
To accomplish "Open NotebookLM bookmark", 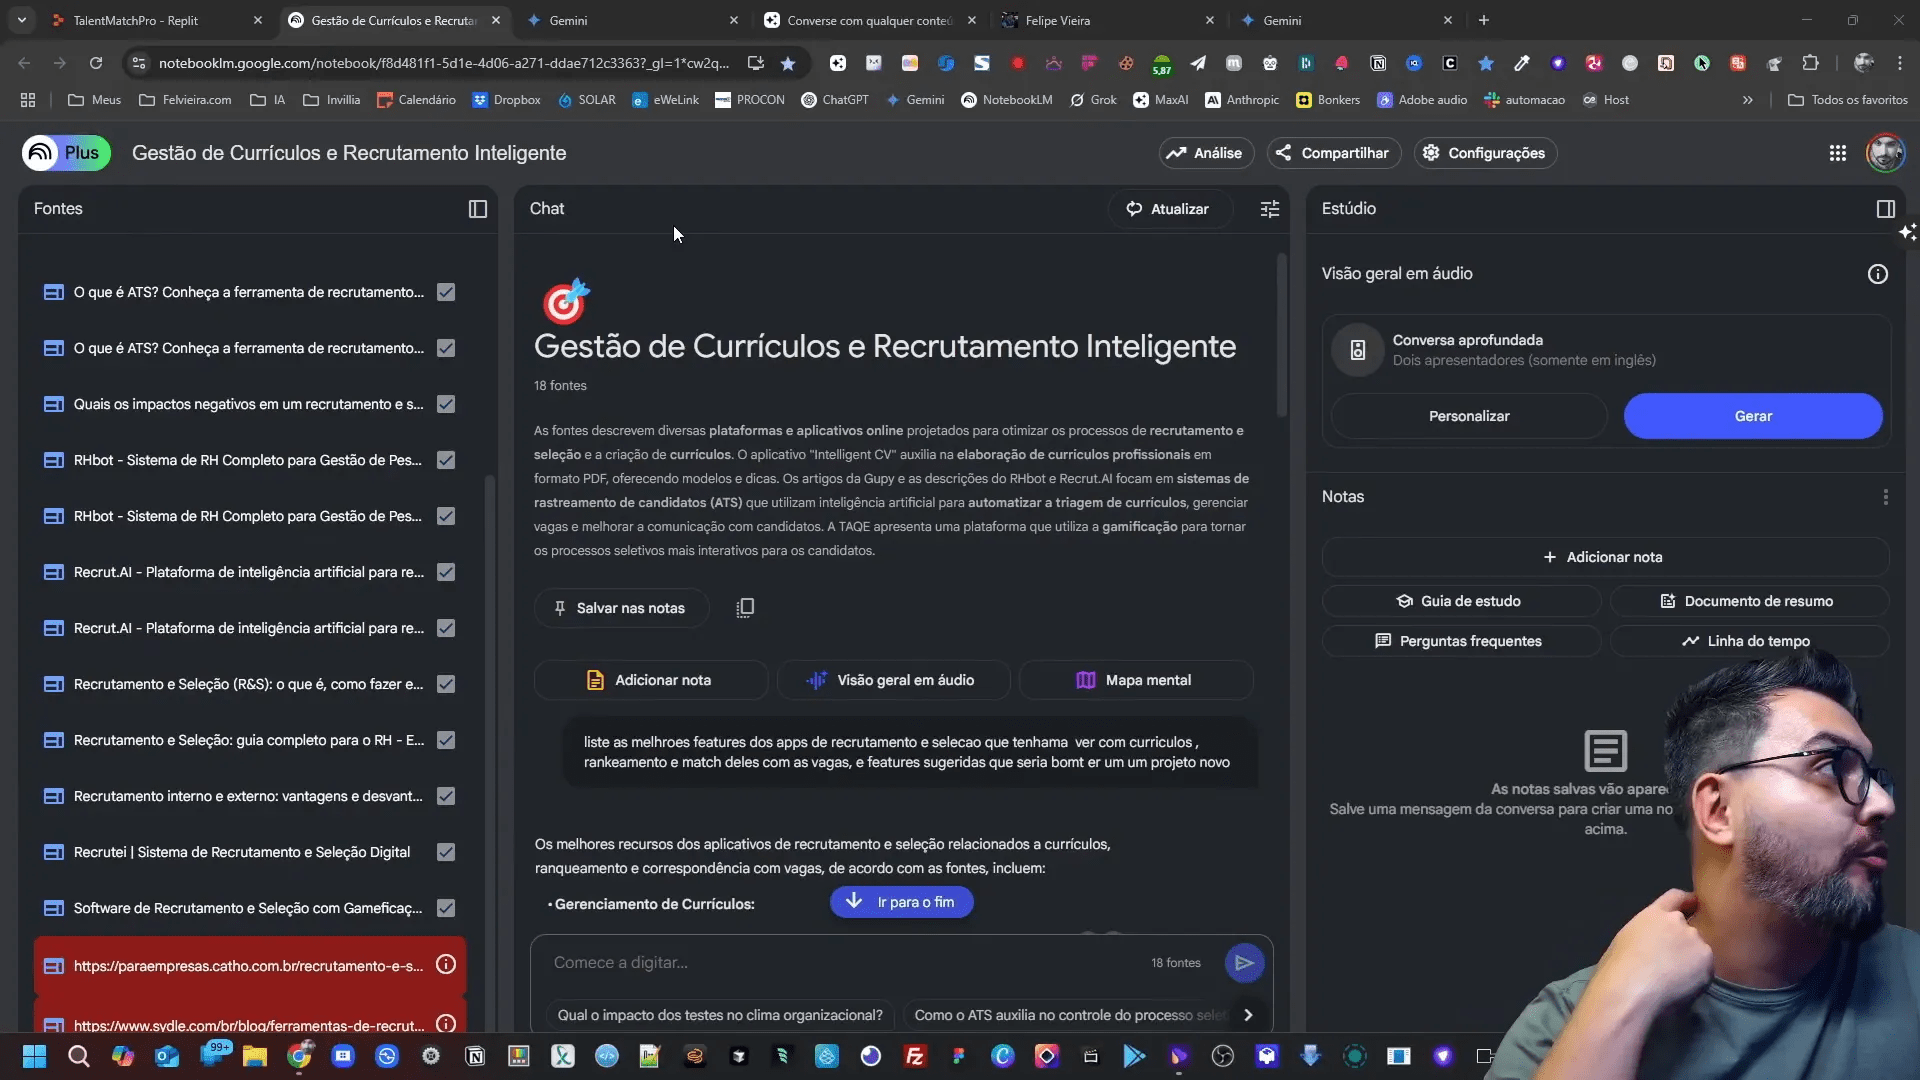I will point(1006,100).
